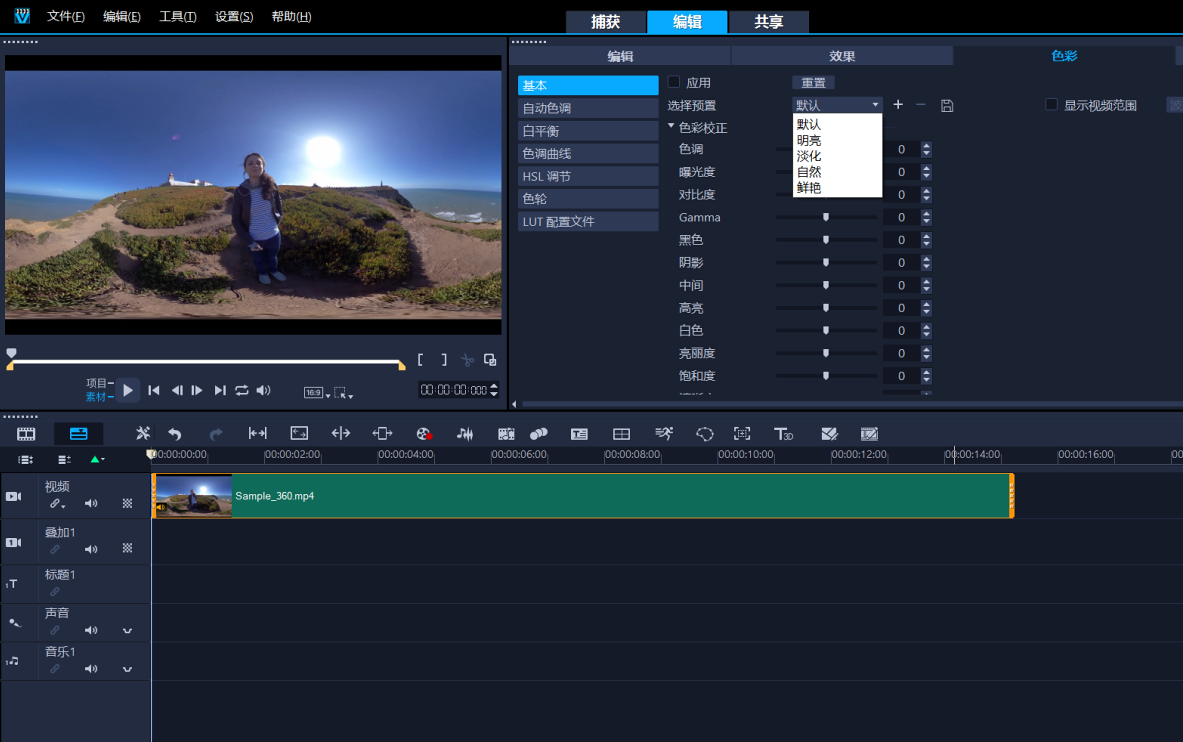Click the undo arrow in timeline toolbar
Viewport: 1183px width, 742px height.
(x=175, y=434)
